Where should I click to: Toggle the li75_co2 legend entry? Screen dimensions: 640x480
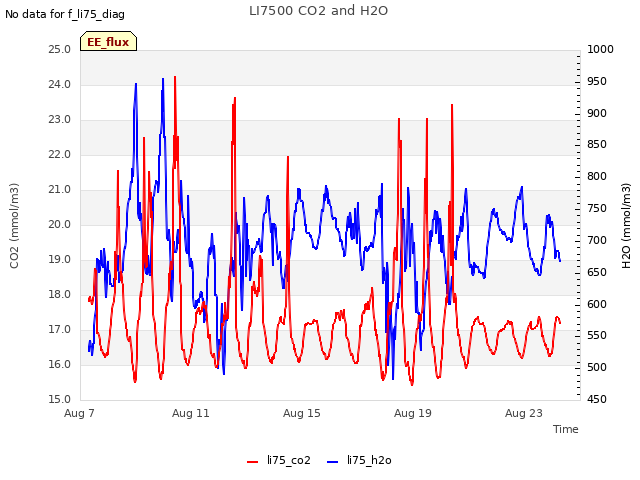[279, 460]
